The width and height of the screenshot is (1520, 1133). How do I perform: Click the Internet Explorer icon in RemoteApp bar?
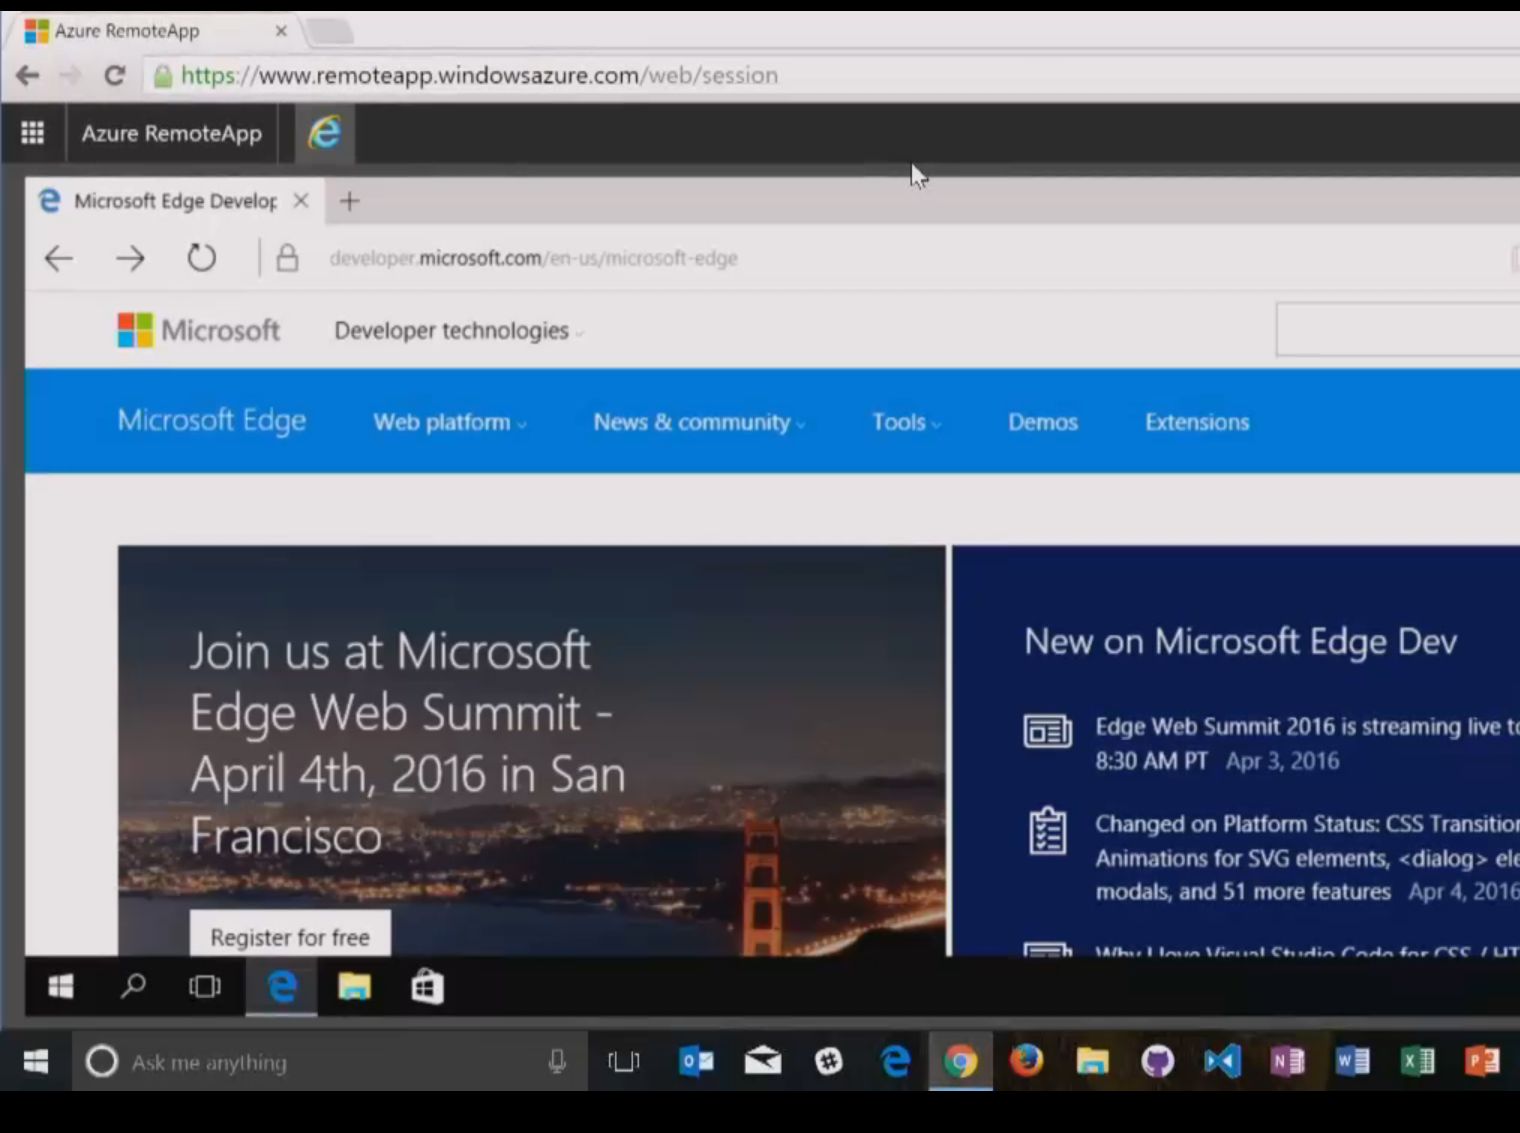click(324, 133)
